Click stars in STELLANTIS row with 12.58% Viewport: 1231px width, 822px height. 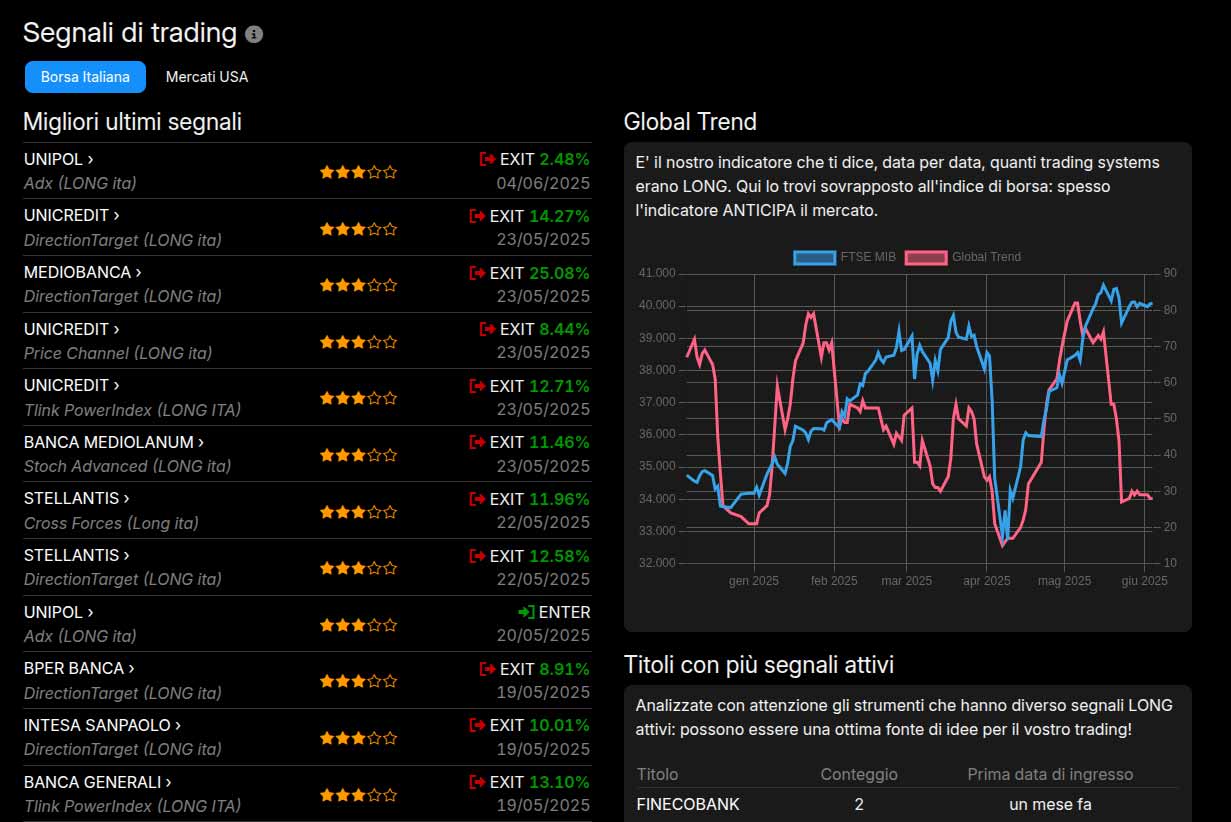(358, 568)
